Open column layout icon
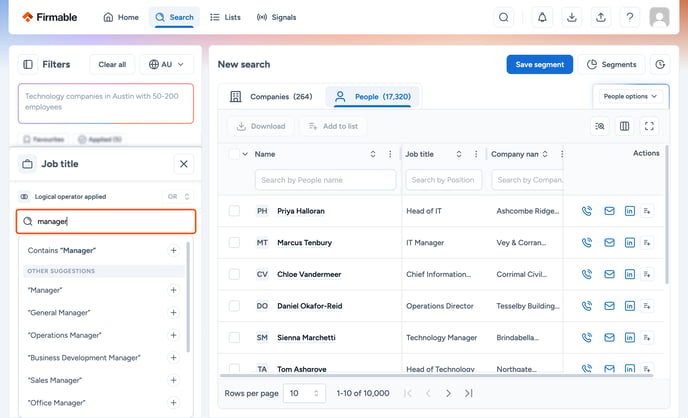 pos(624,126)
